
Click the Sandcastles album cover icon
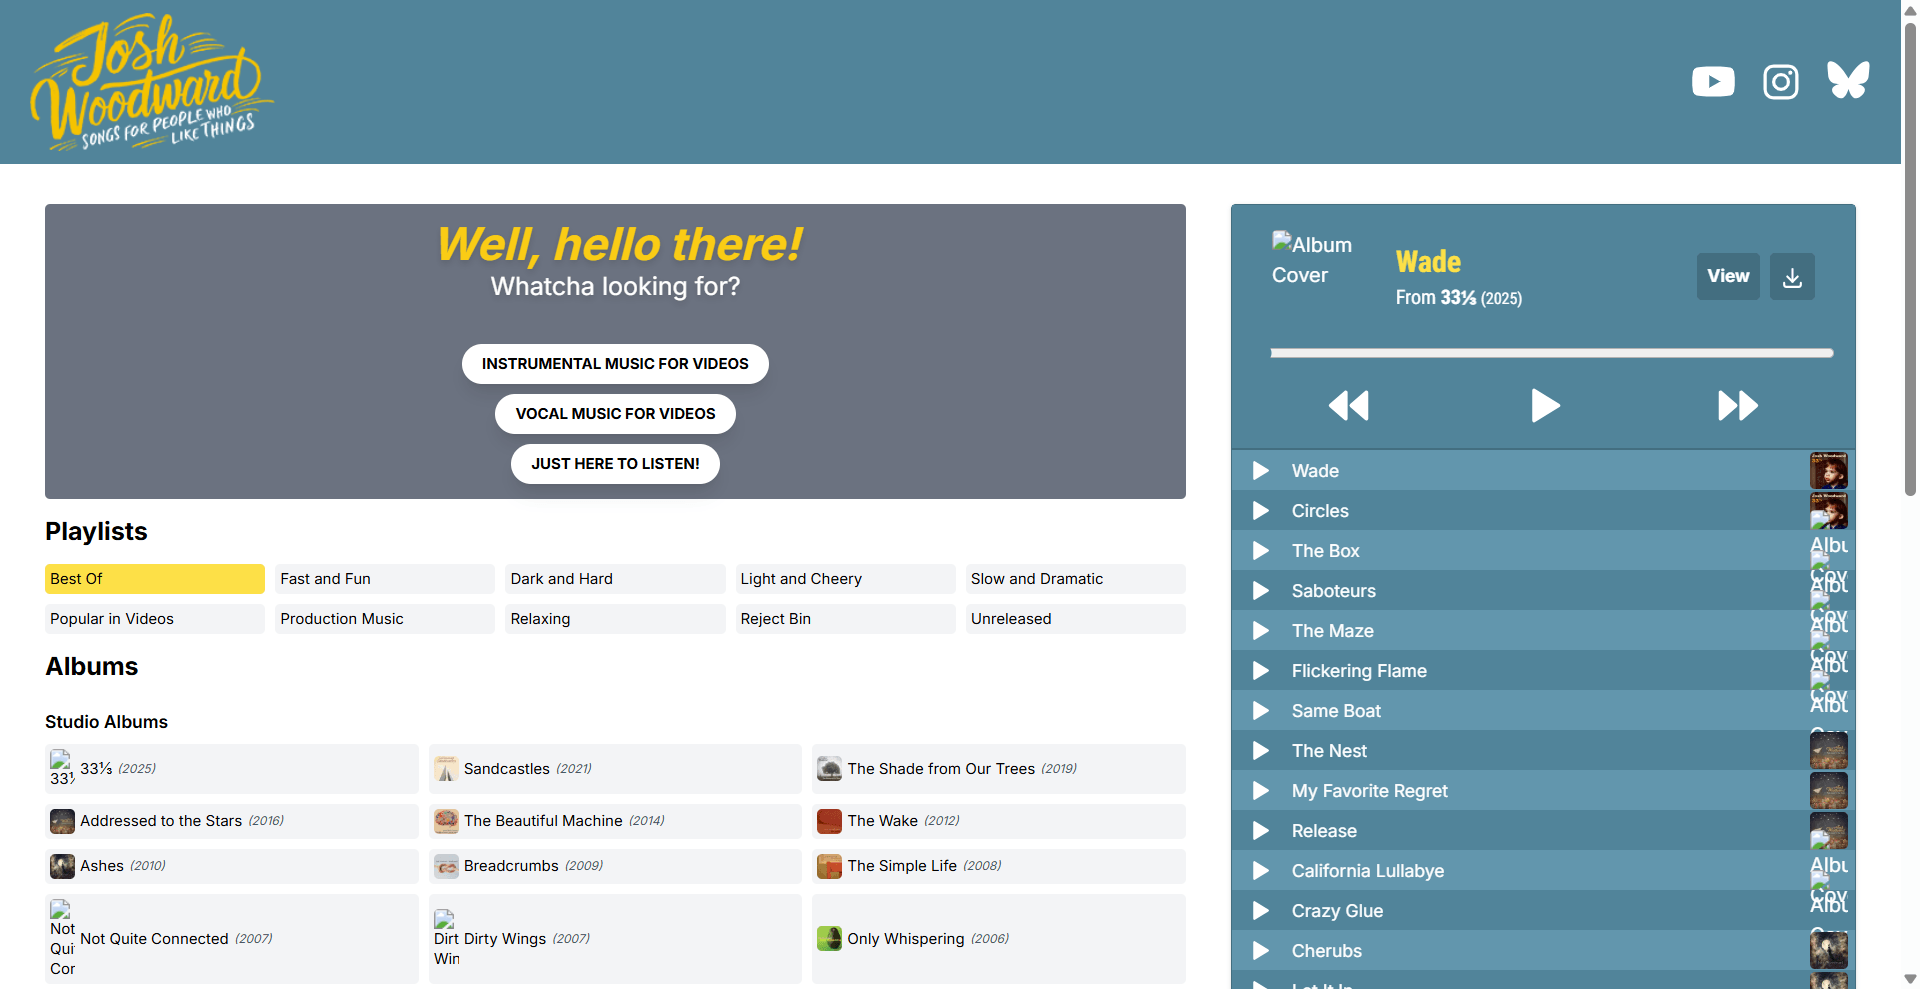click(x=446, y=769)
